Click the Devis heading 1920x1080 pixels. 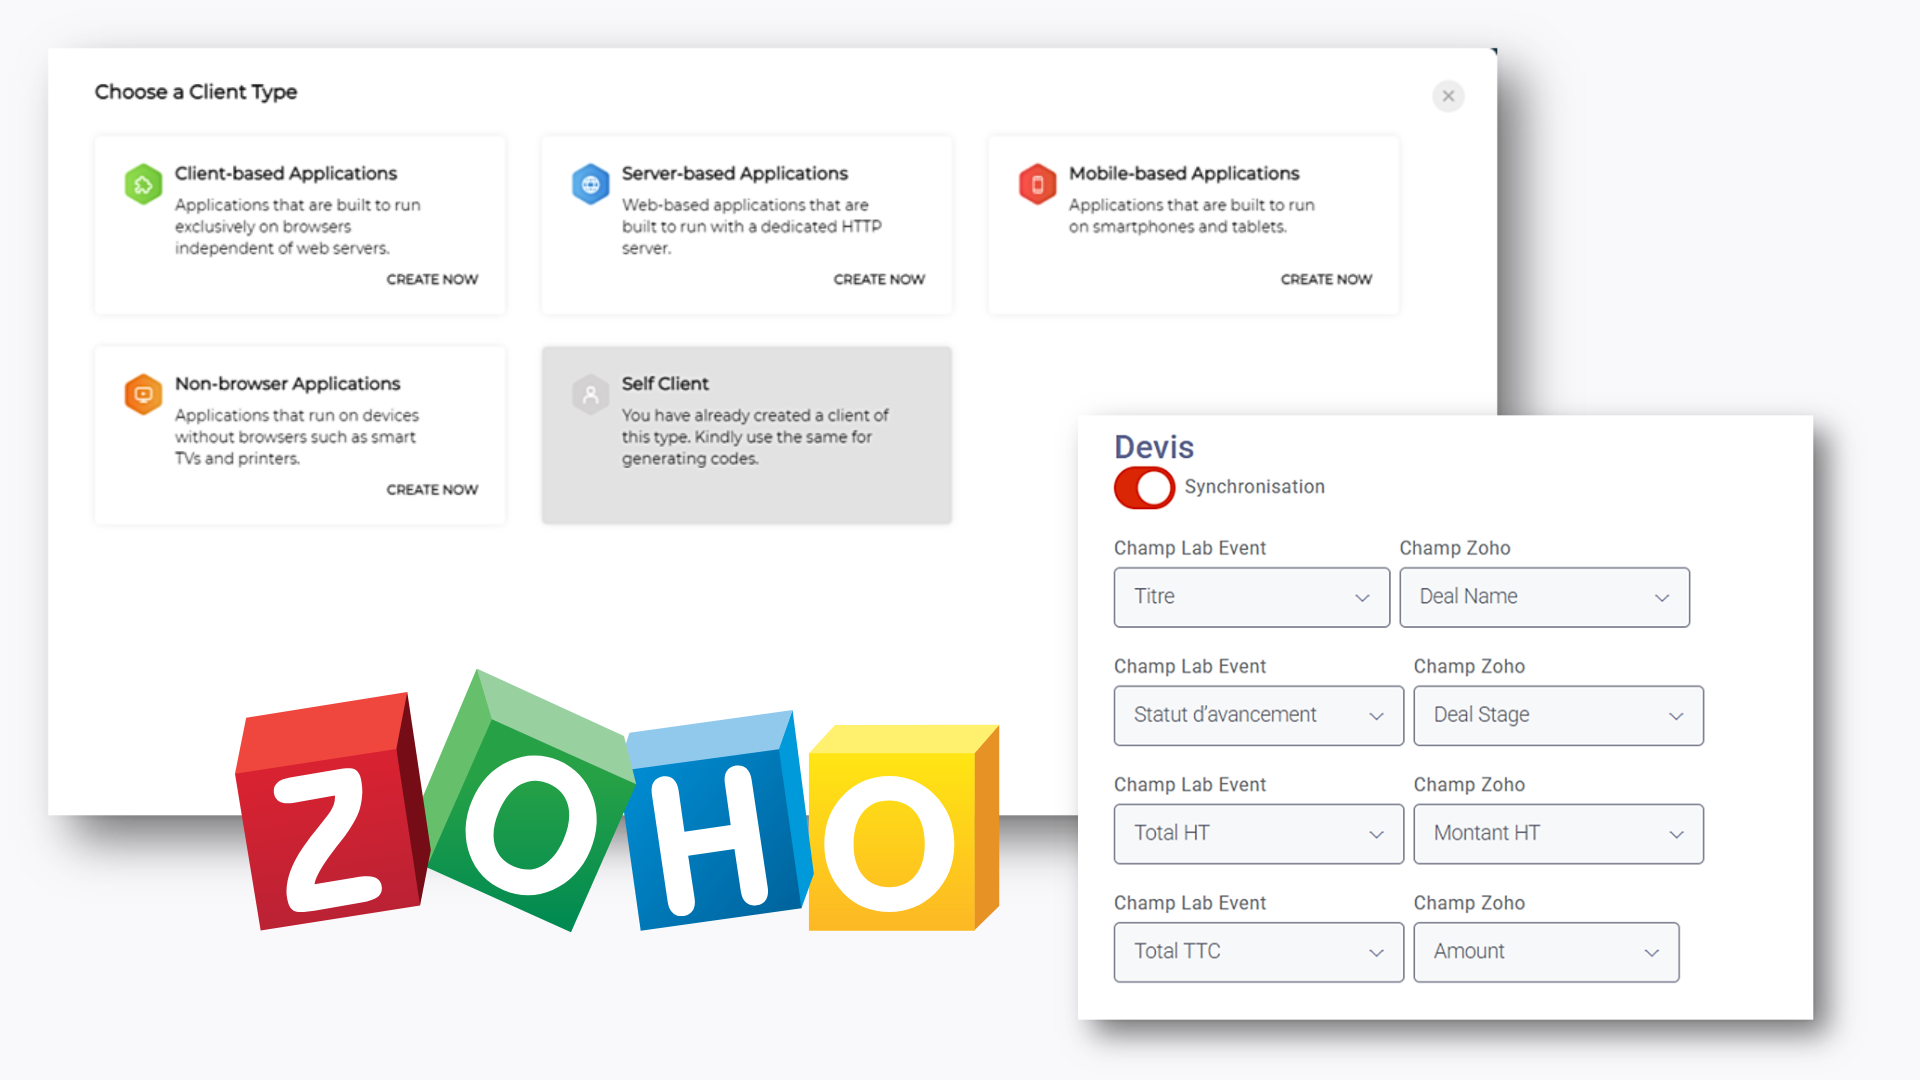pyautogui.click(x=1154, y=447)
